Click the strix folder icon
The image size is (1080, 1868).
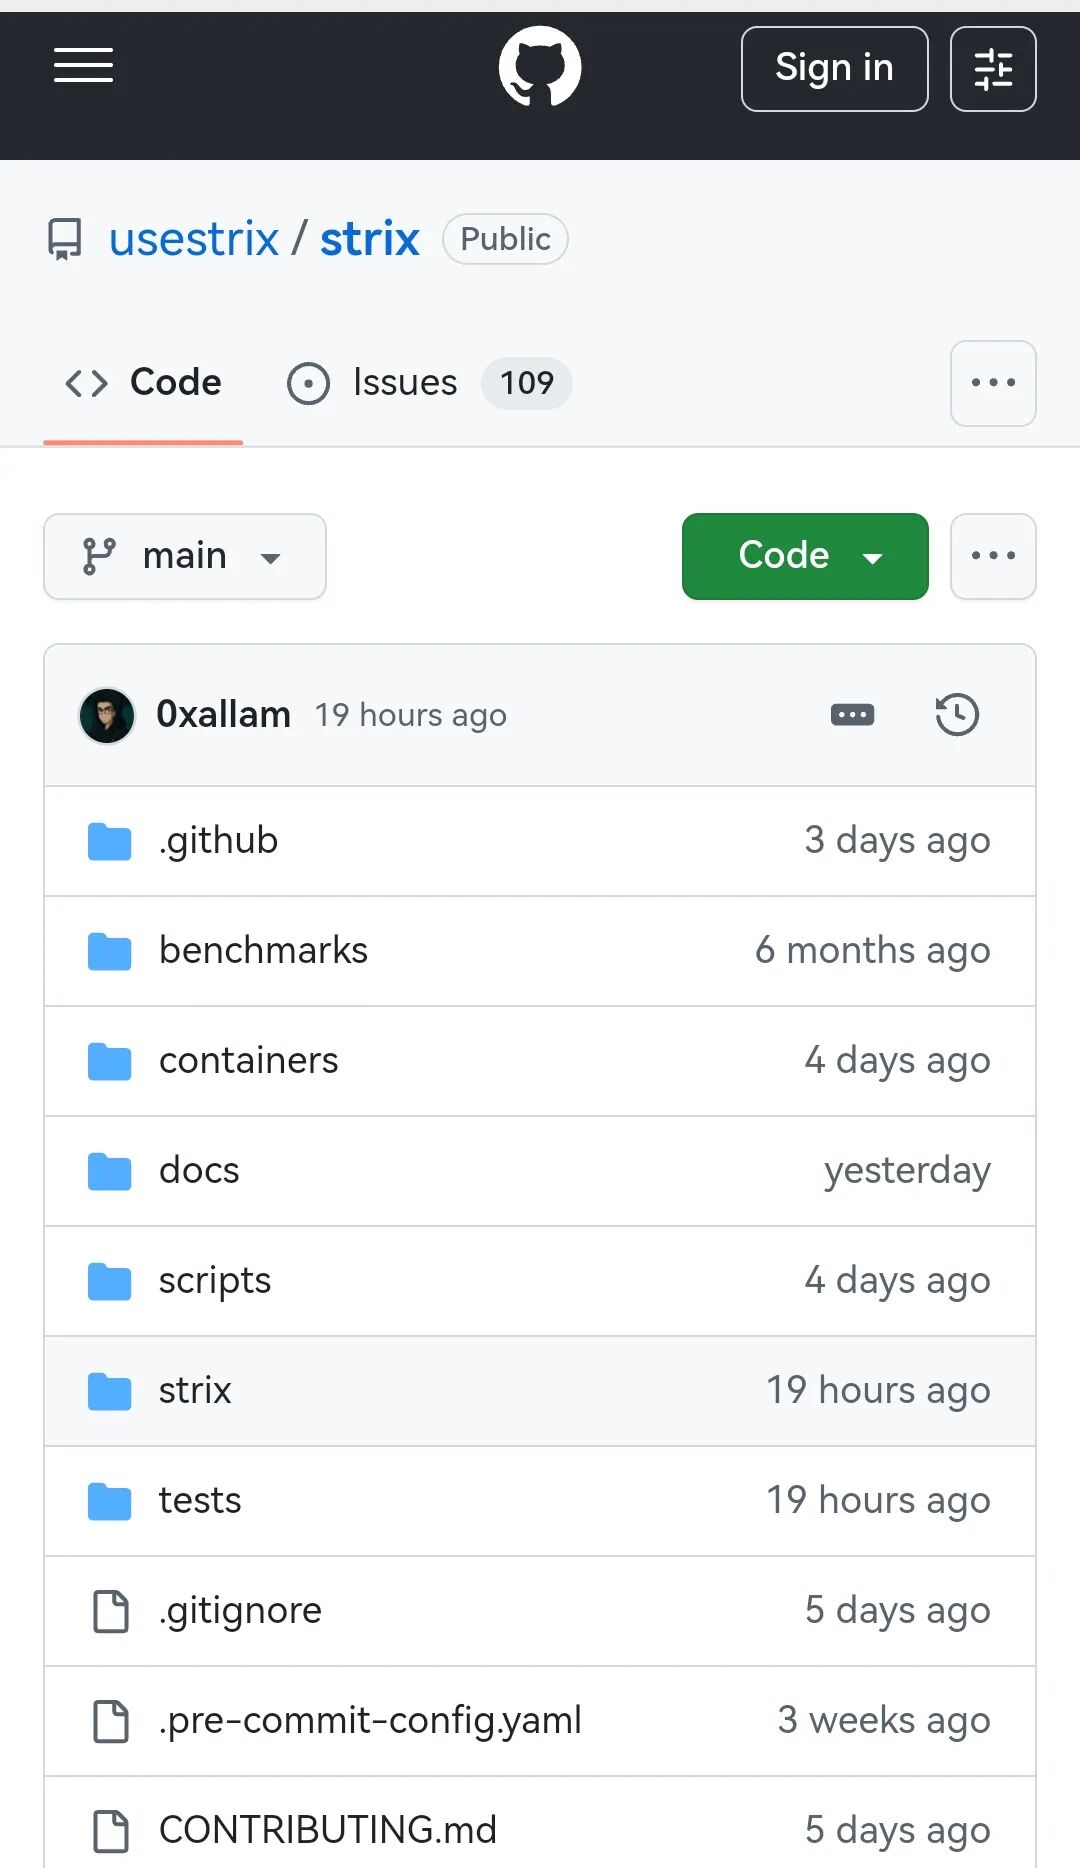point(110,1392)
